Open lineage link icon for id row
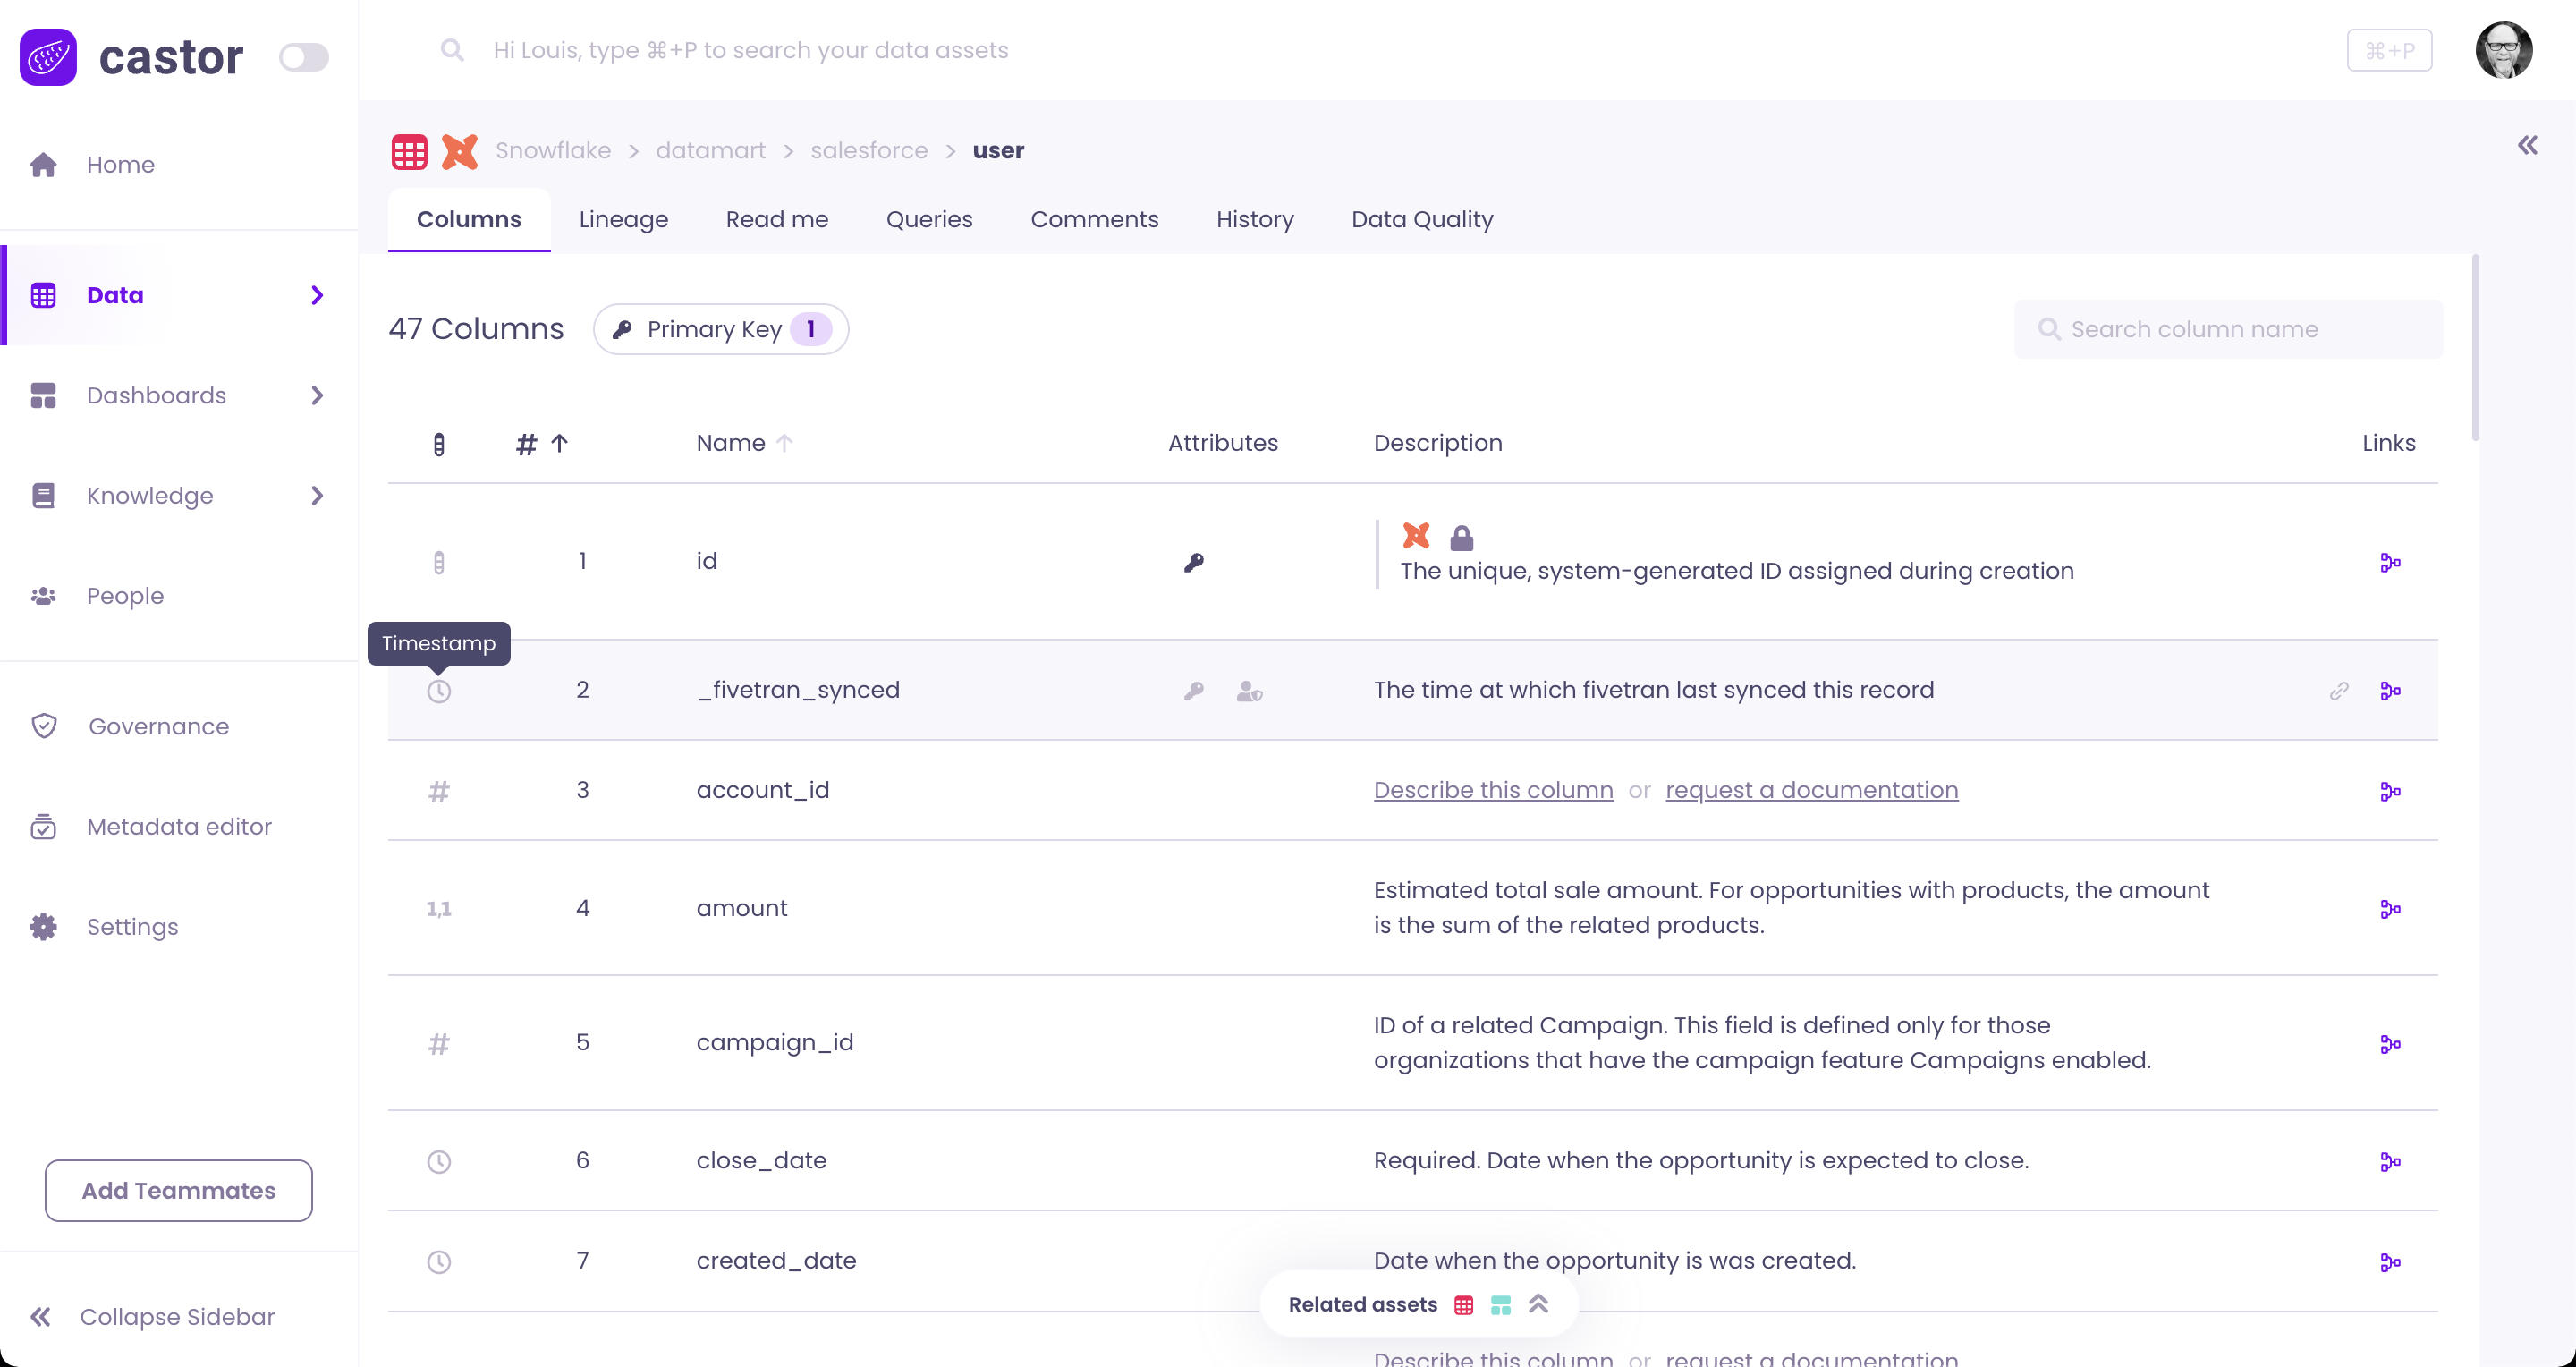 click(x=2390, y=563)
